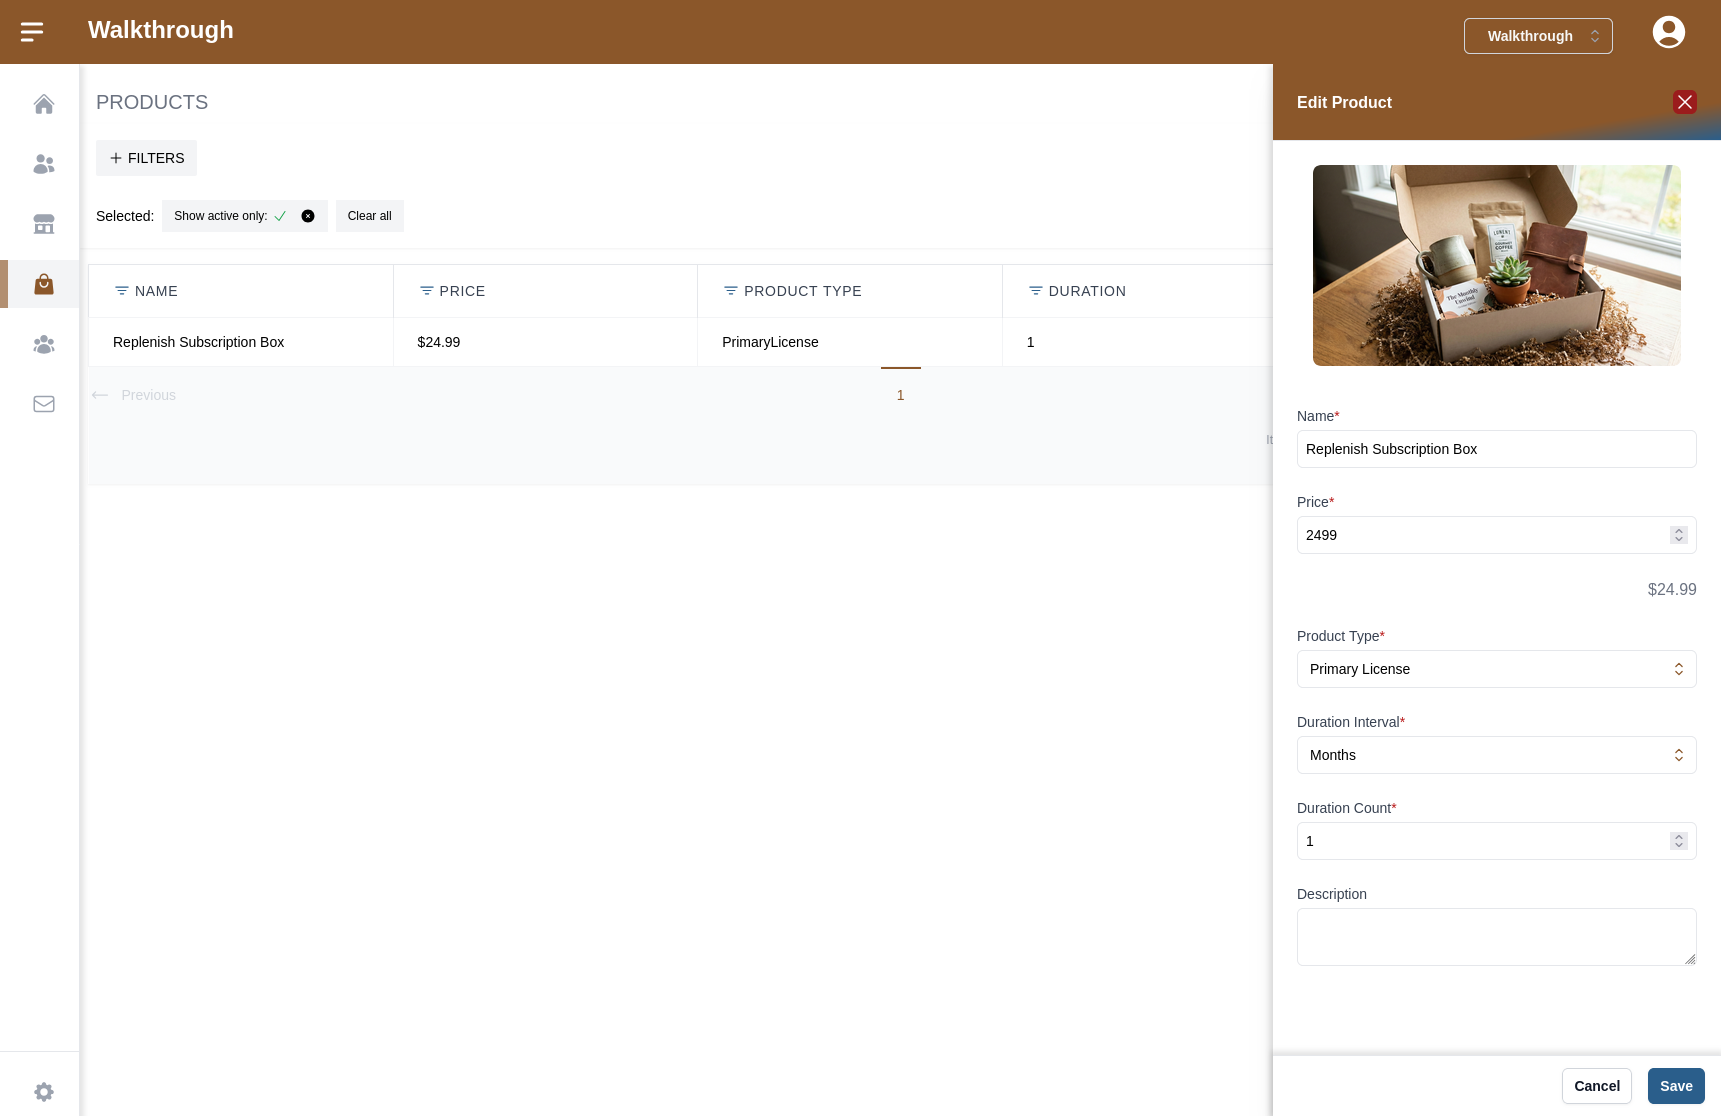This screenshot has width=1721, height=1116.
Task: Open the teams group icon in the sidebar
Action: tap(43, 344)
